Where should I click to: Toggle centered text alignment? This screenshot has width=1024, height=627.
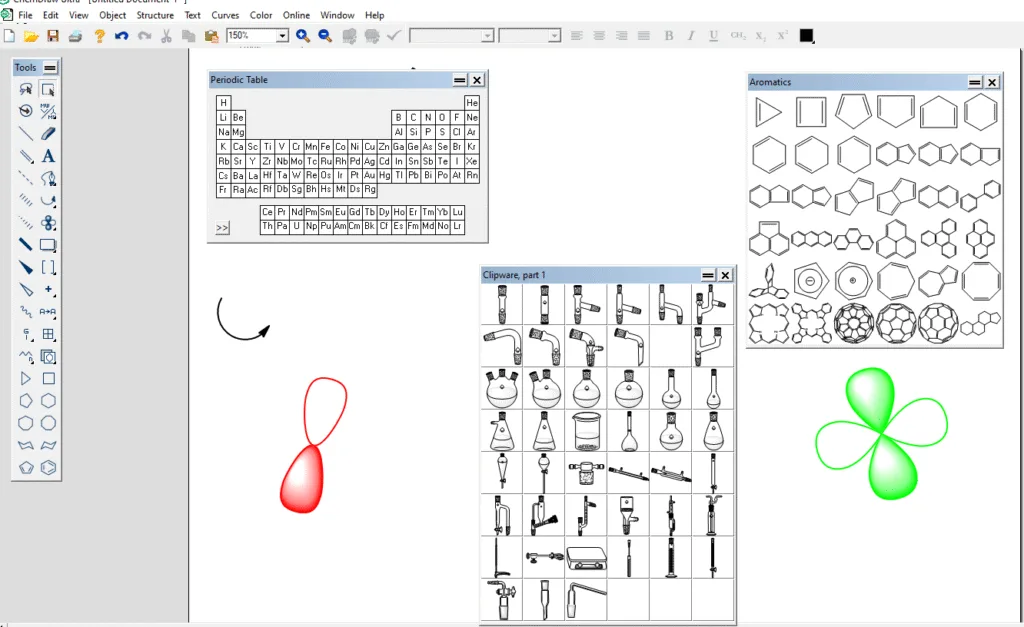coord(599,36)
